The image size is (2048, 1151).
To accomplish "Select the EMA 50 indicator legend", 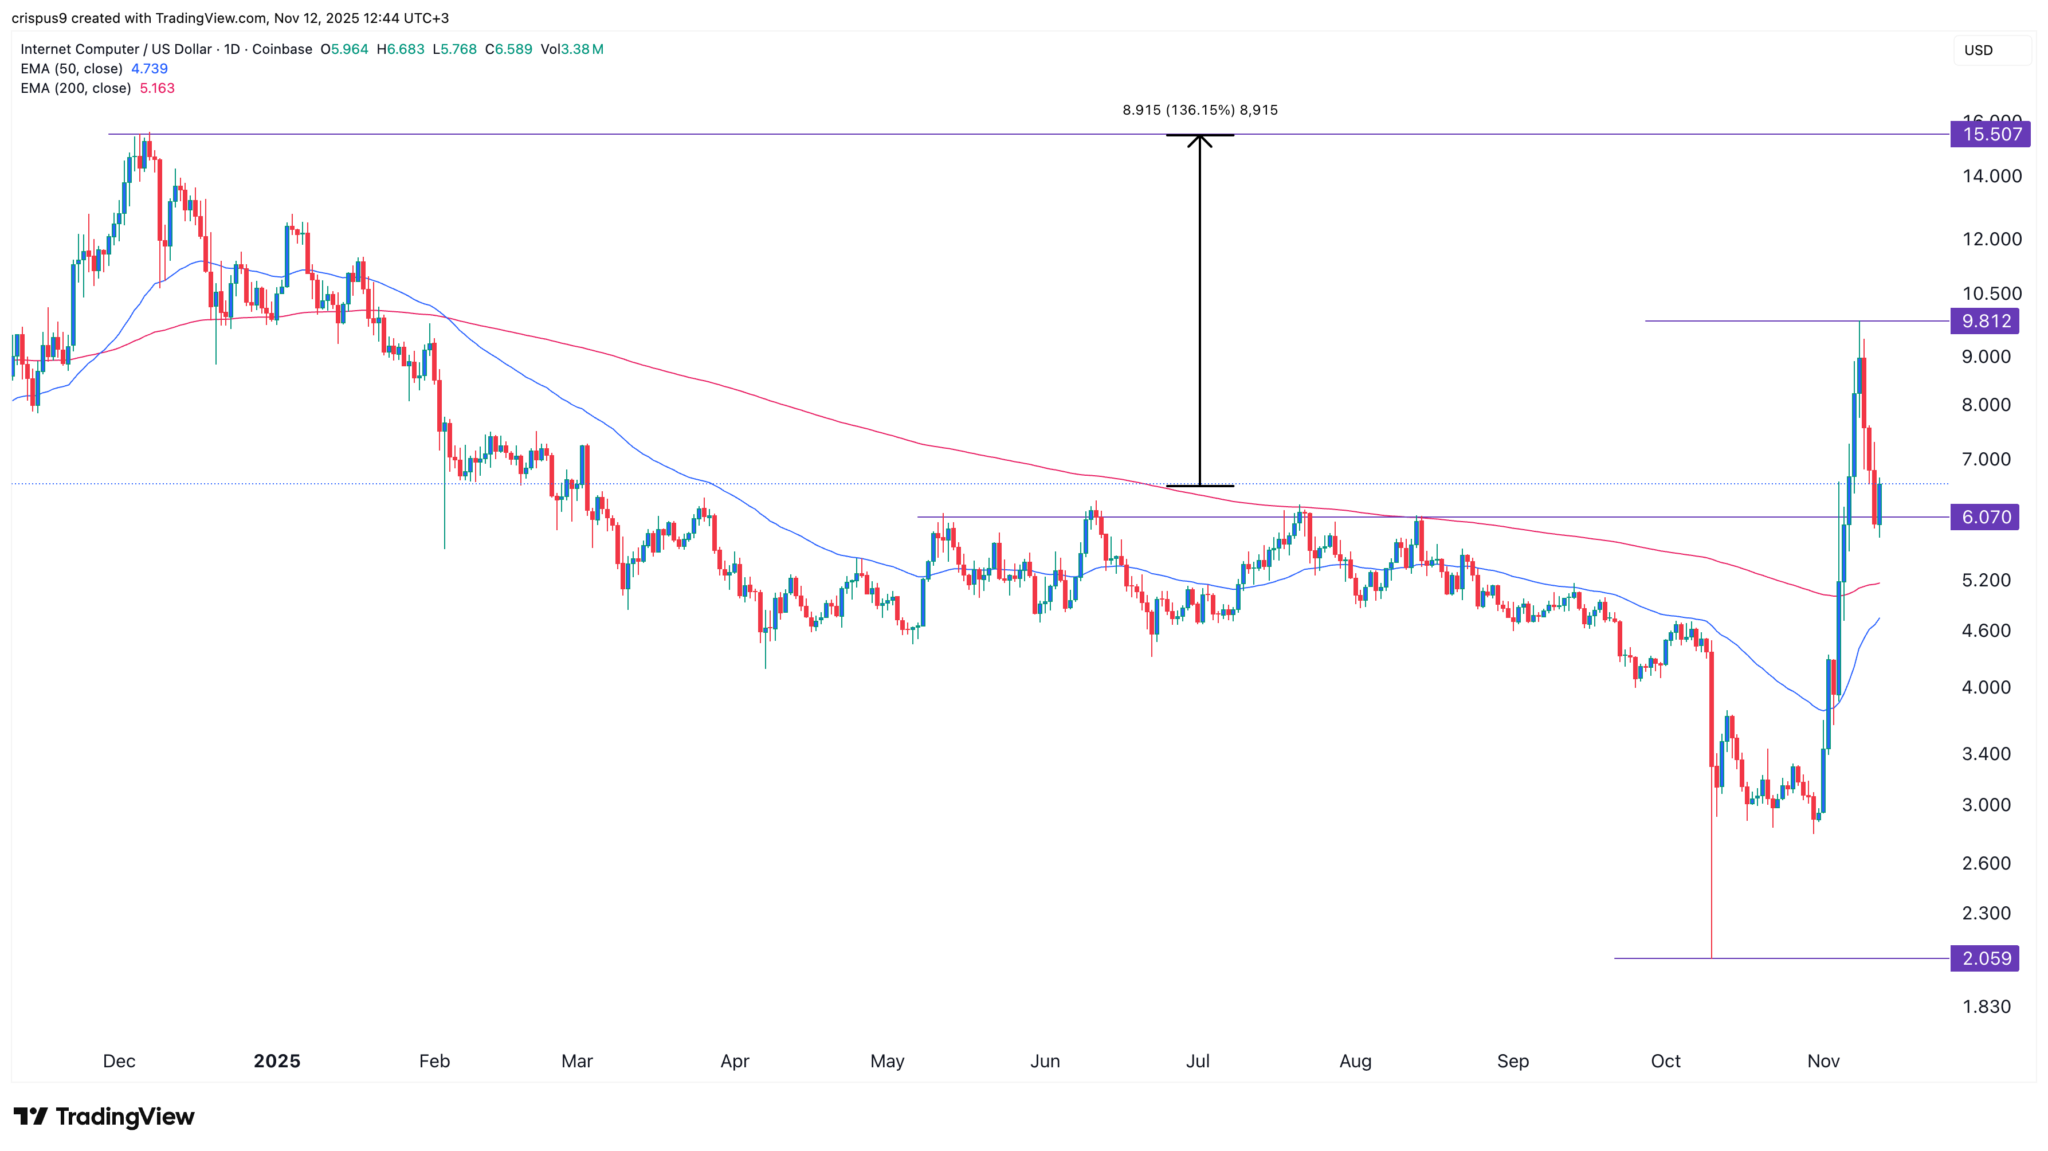I will point(71,69).
